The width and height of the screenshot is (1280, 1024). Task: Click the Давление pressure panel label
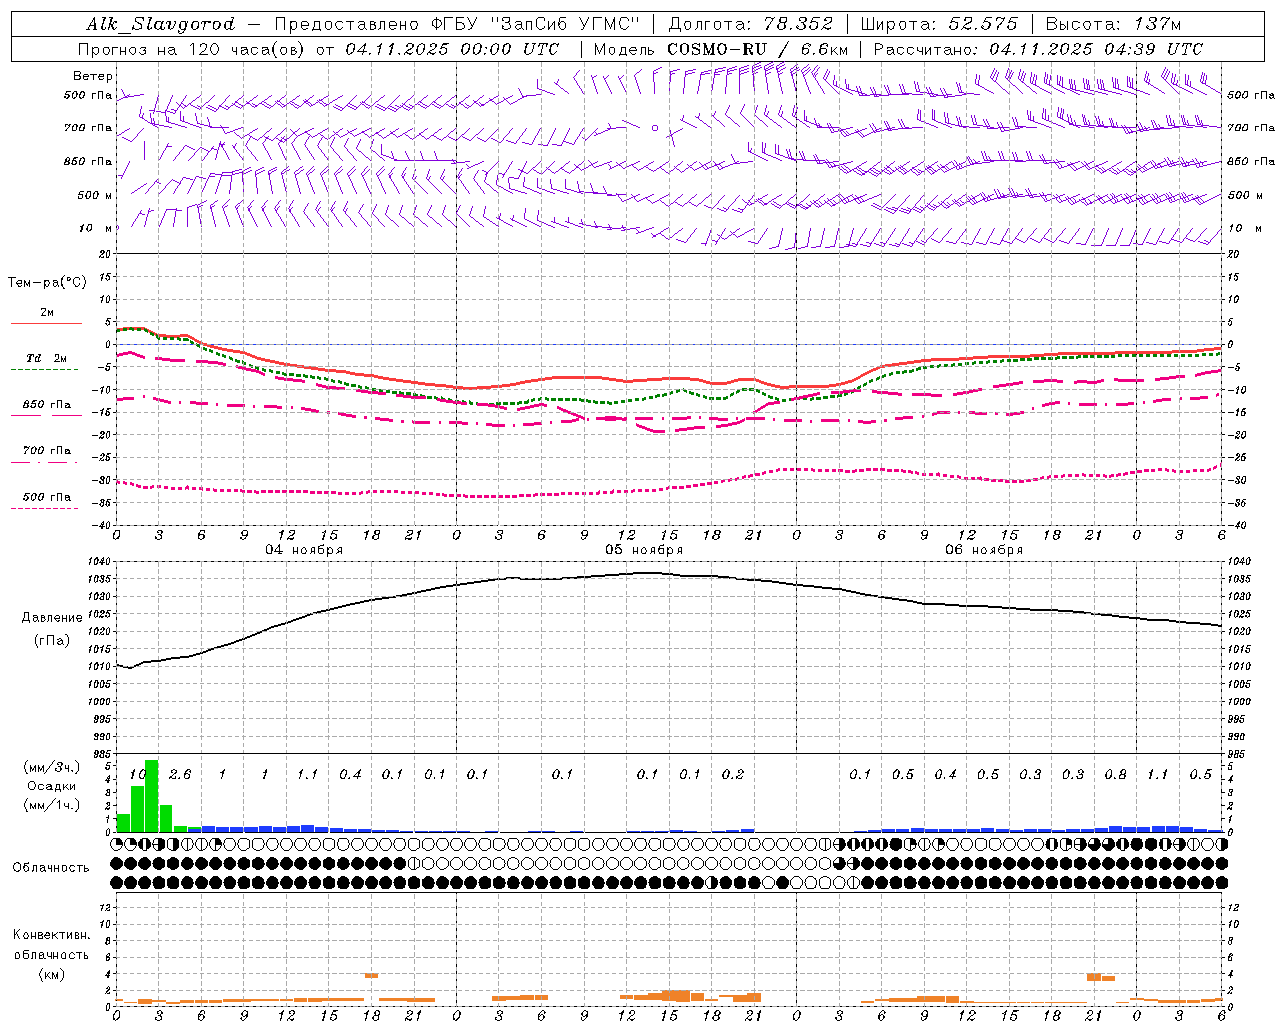tap(51, 618)
